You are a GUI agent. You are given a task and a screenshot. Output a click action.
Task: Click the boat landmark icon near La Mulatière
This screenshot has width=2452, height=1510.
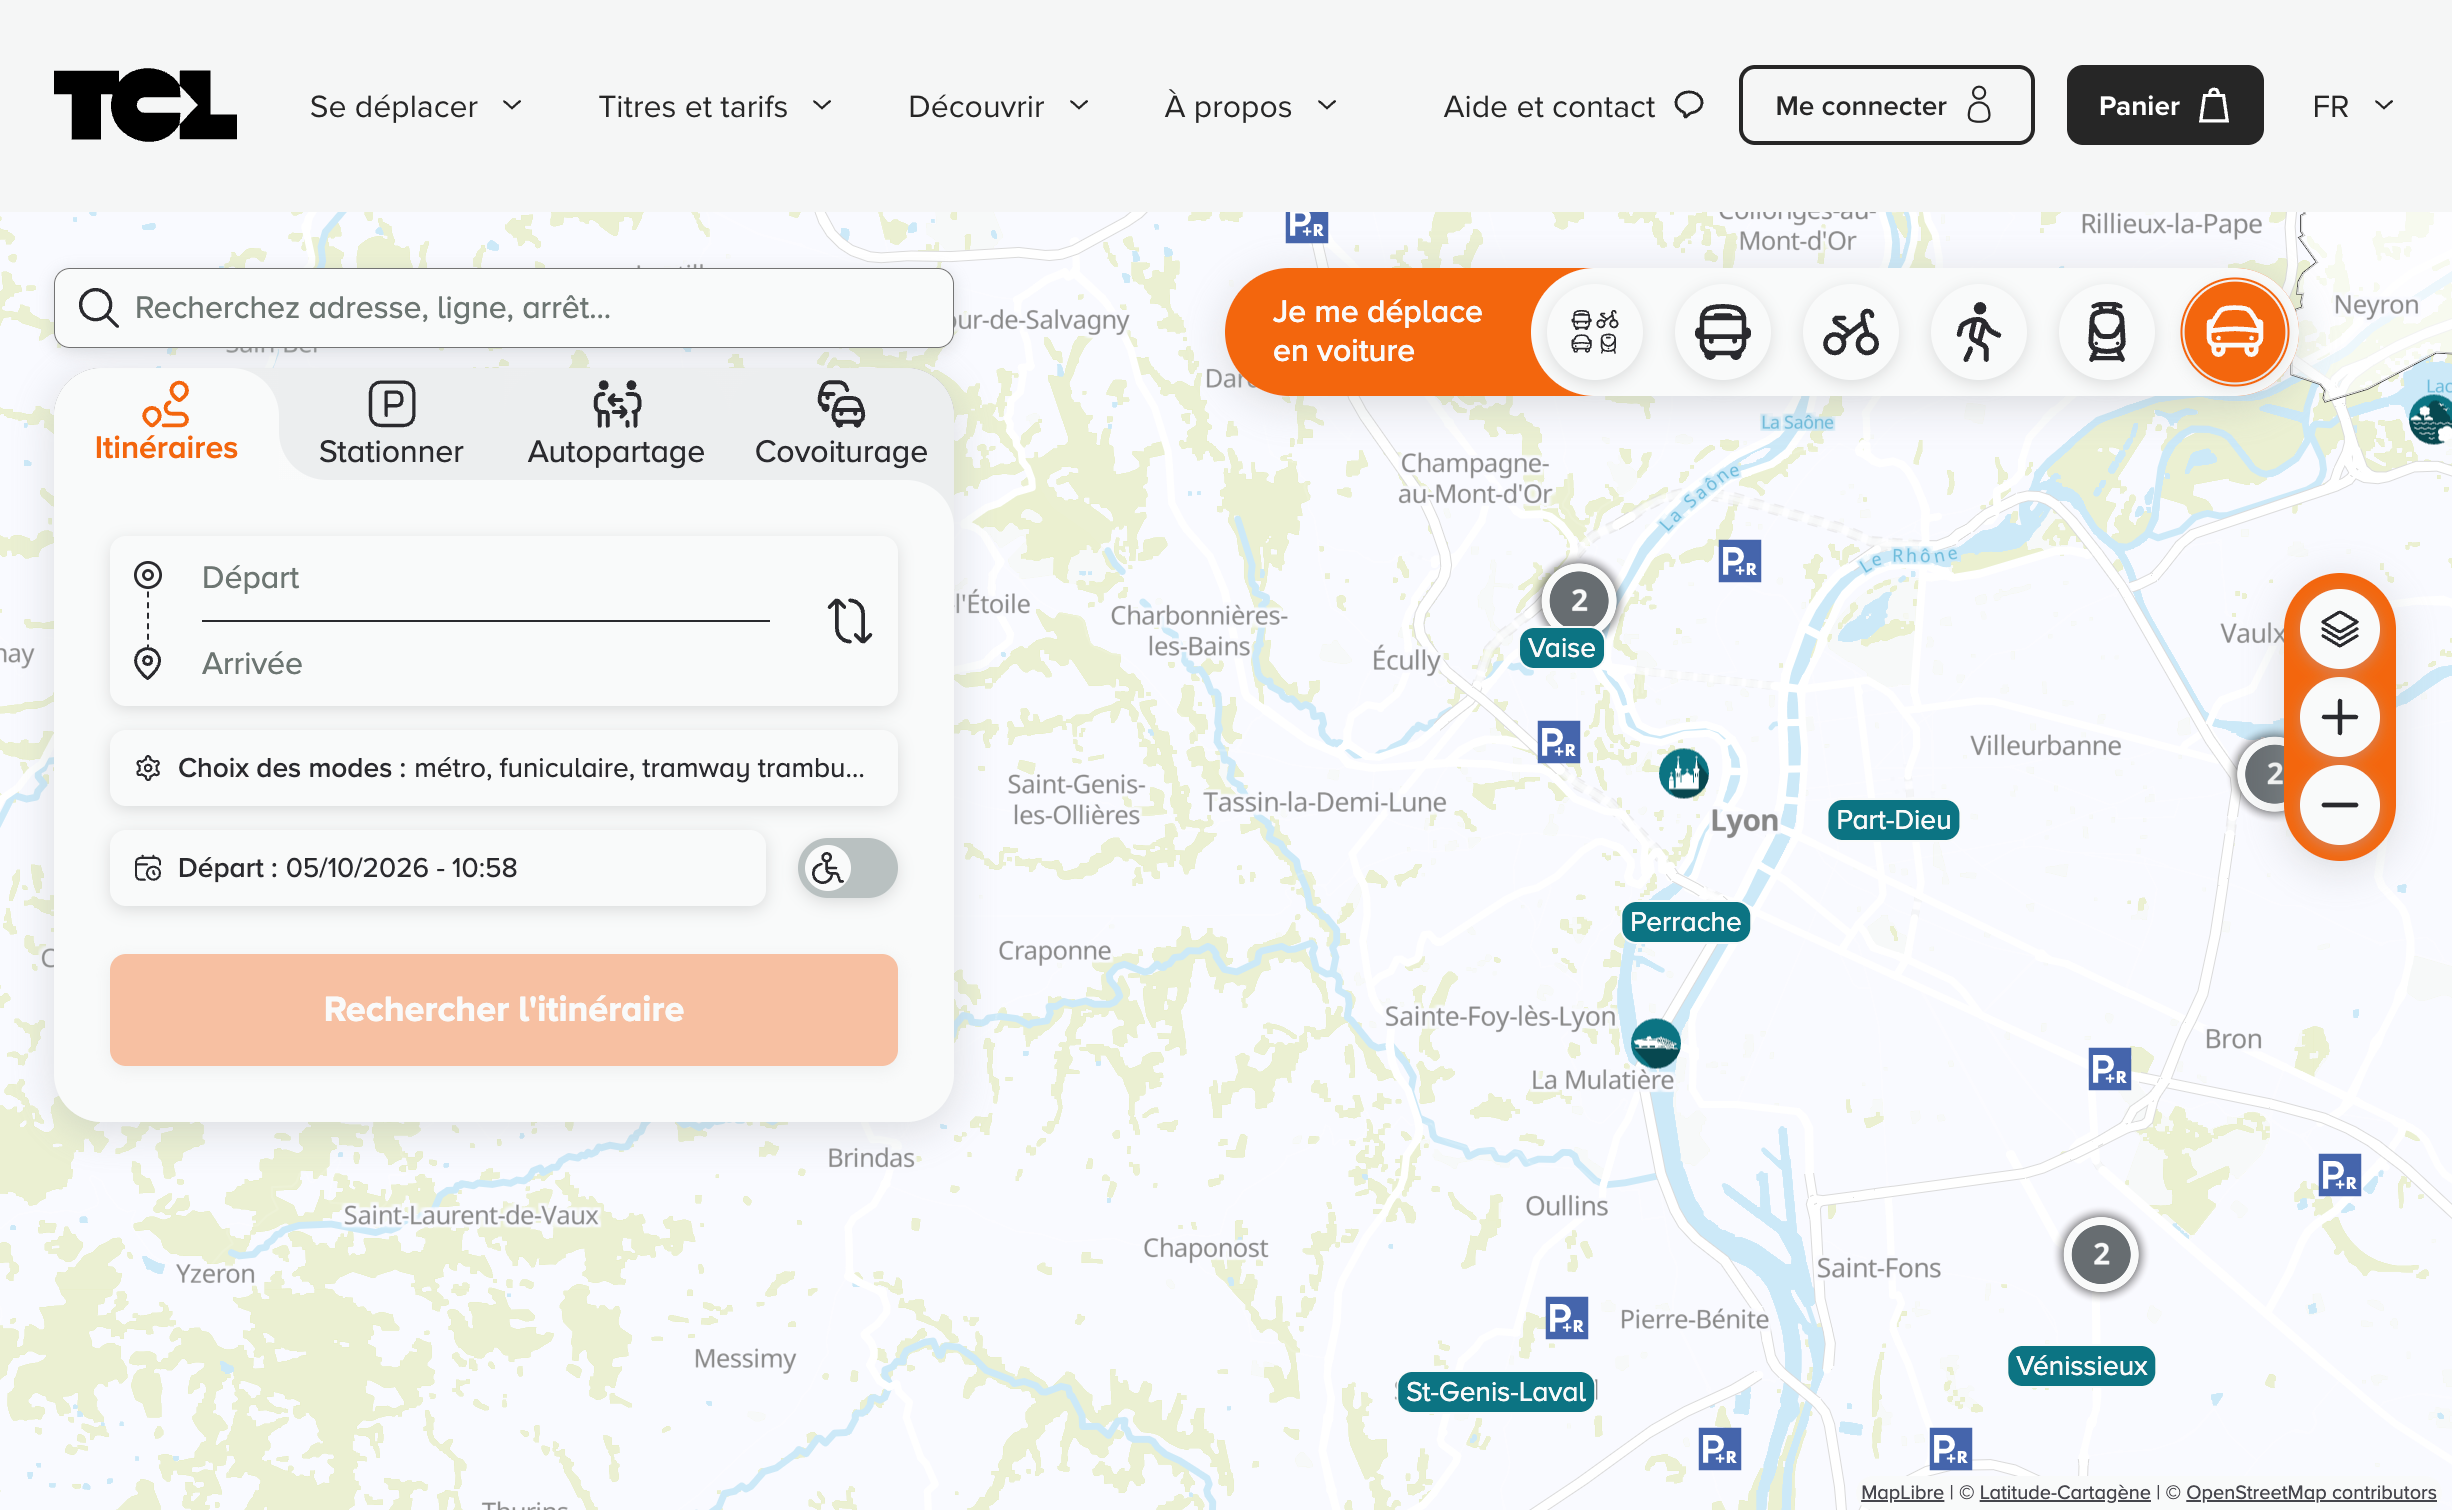click(x=1655, y=1043)
